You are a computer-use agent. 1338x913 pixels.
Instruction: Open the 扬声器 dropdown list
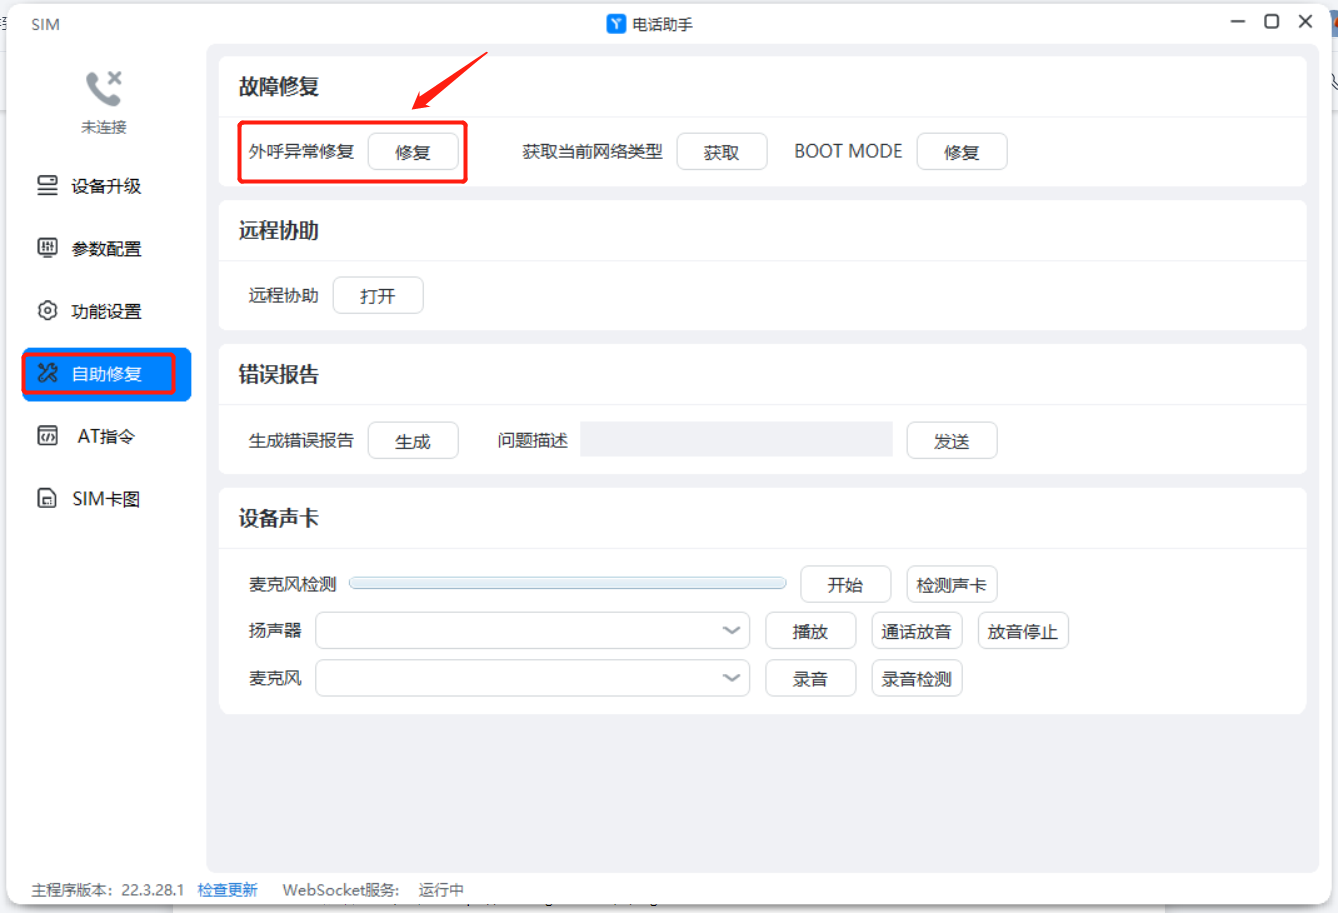pos(533,631)
